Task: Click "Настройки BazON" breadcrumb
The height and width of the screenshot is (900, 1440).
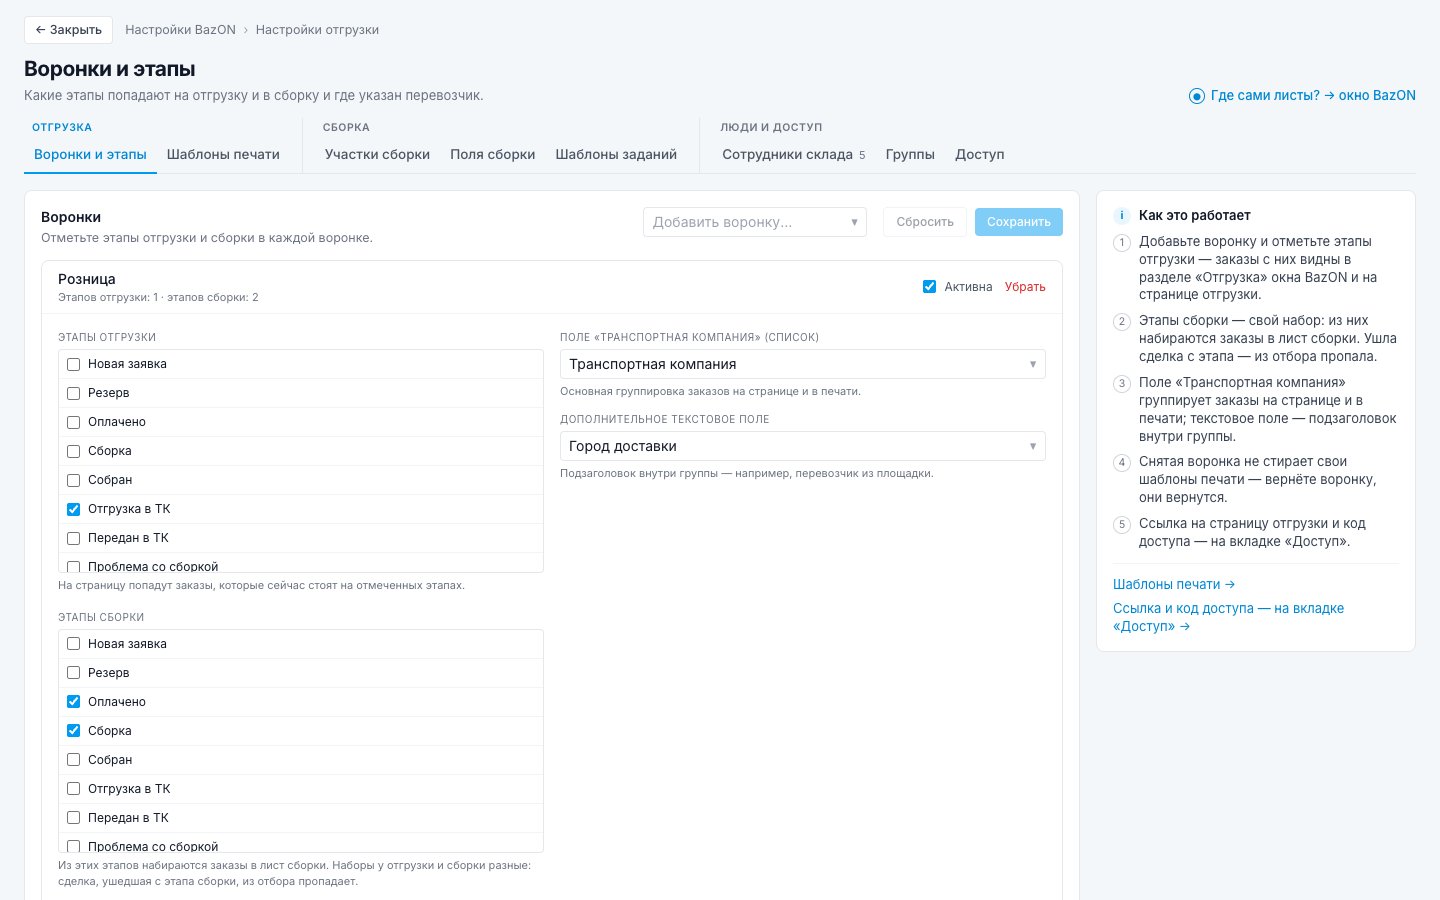Action: pyautogui.click(x=180, y=30)
